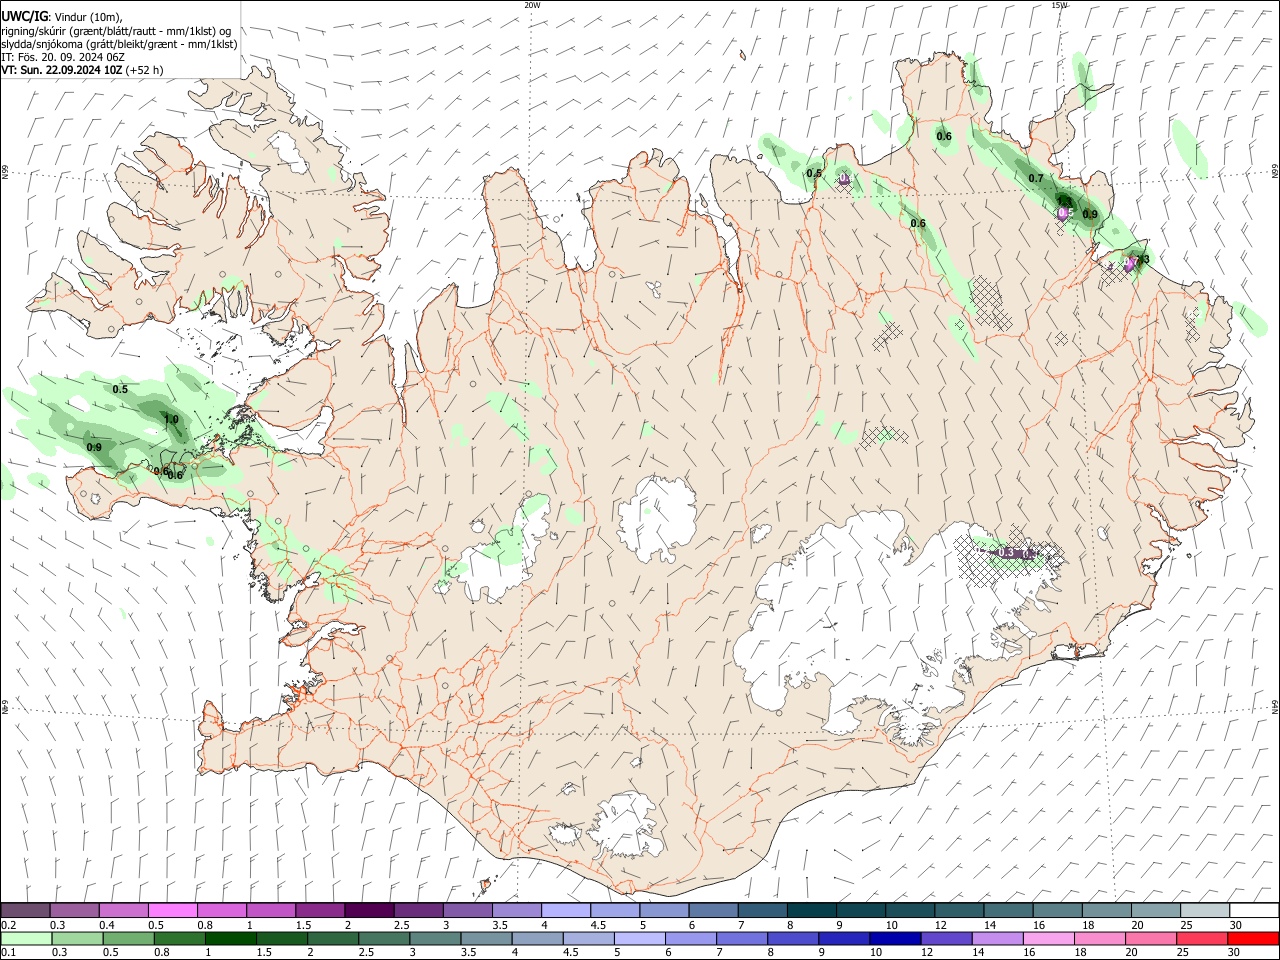1280x960 pixels.
Task: Click the '0.9' value near the '0.7' label
Action: coord(1090,214)
